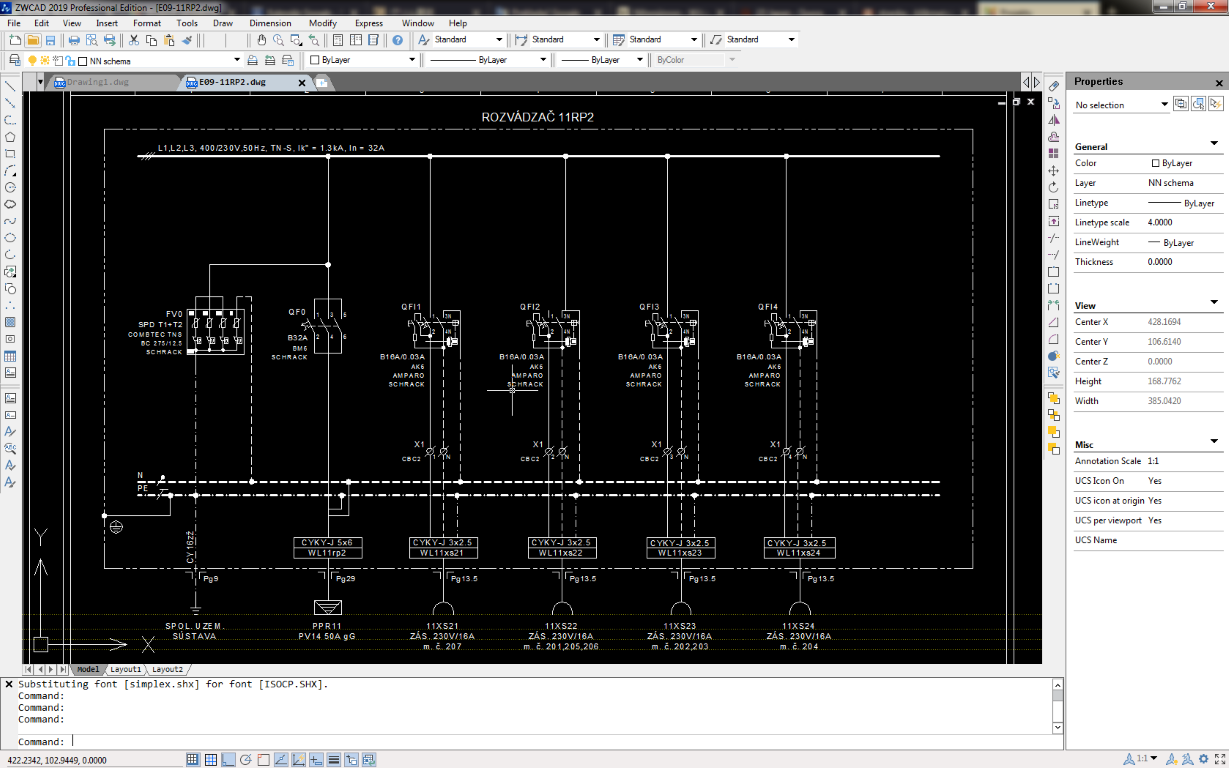
Task: Open the Express menu
Action: (x=369, y=23)
